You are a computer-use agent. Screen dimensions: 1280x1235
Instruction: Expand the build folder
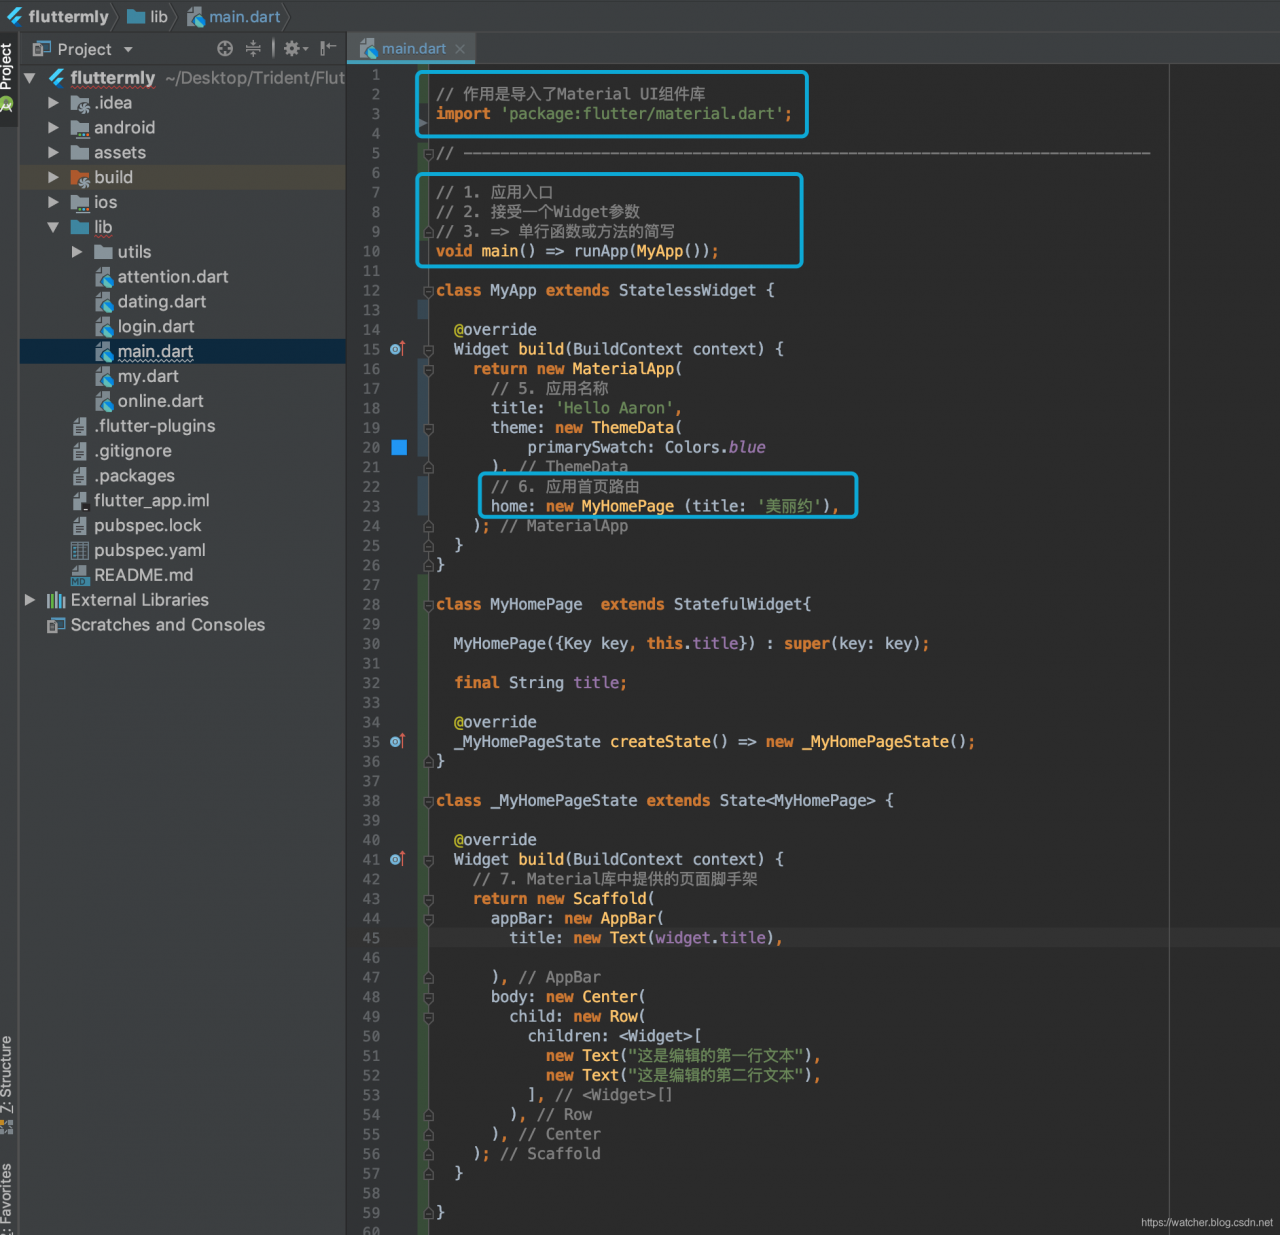tap(53, 177)
